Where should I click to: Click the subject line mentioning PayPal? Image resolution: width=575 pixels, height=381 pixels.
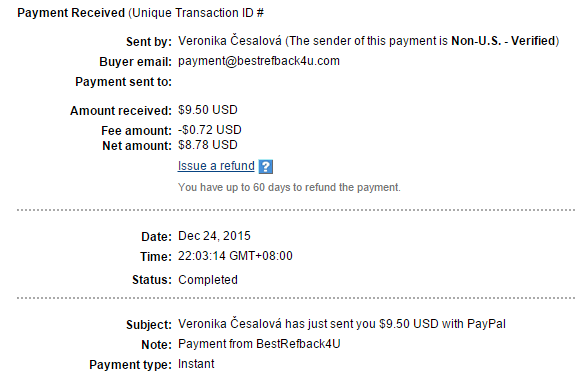[342, 324]
